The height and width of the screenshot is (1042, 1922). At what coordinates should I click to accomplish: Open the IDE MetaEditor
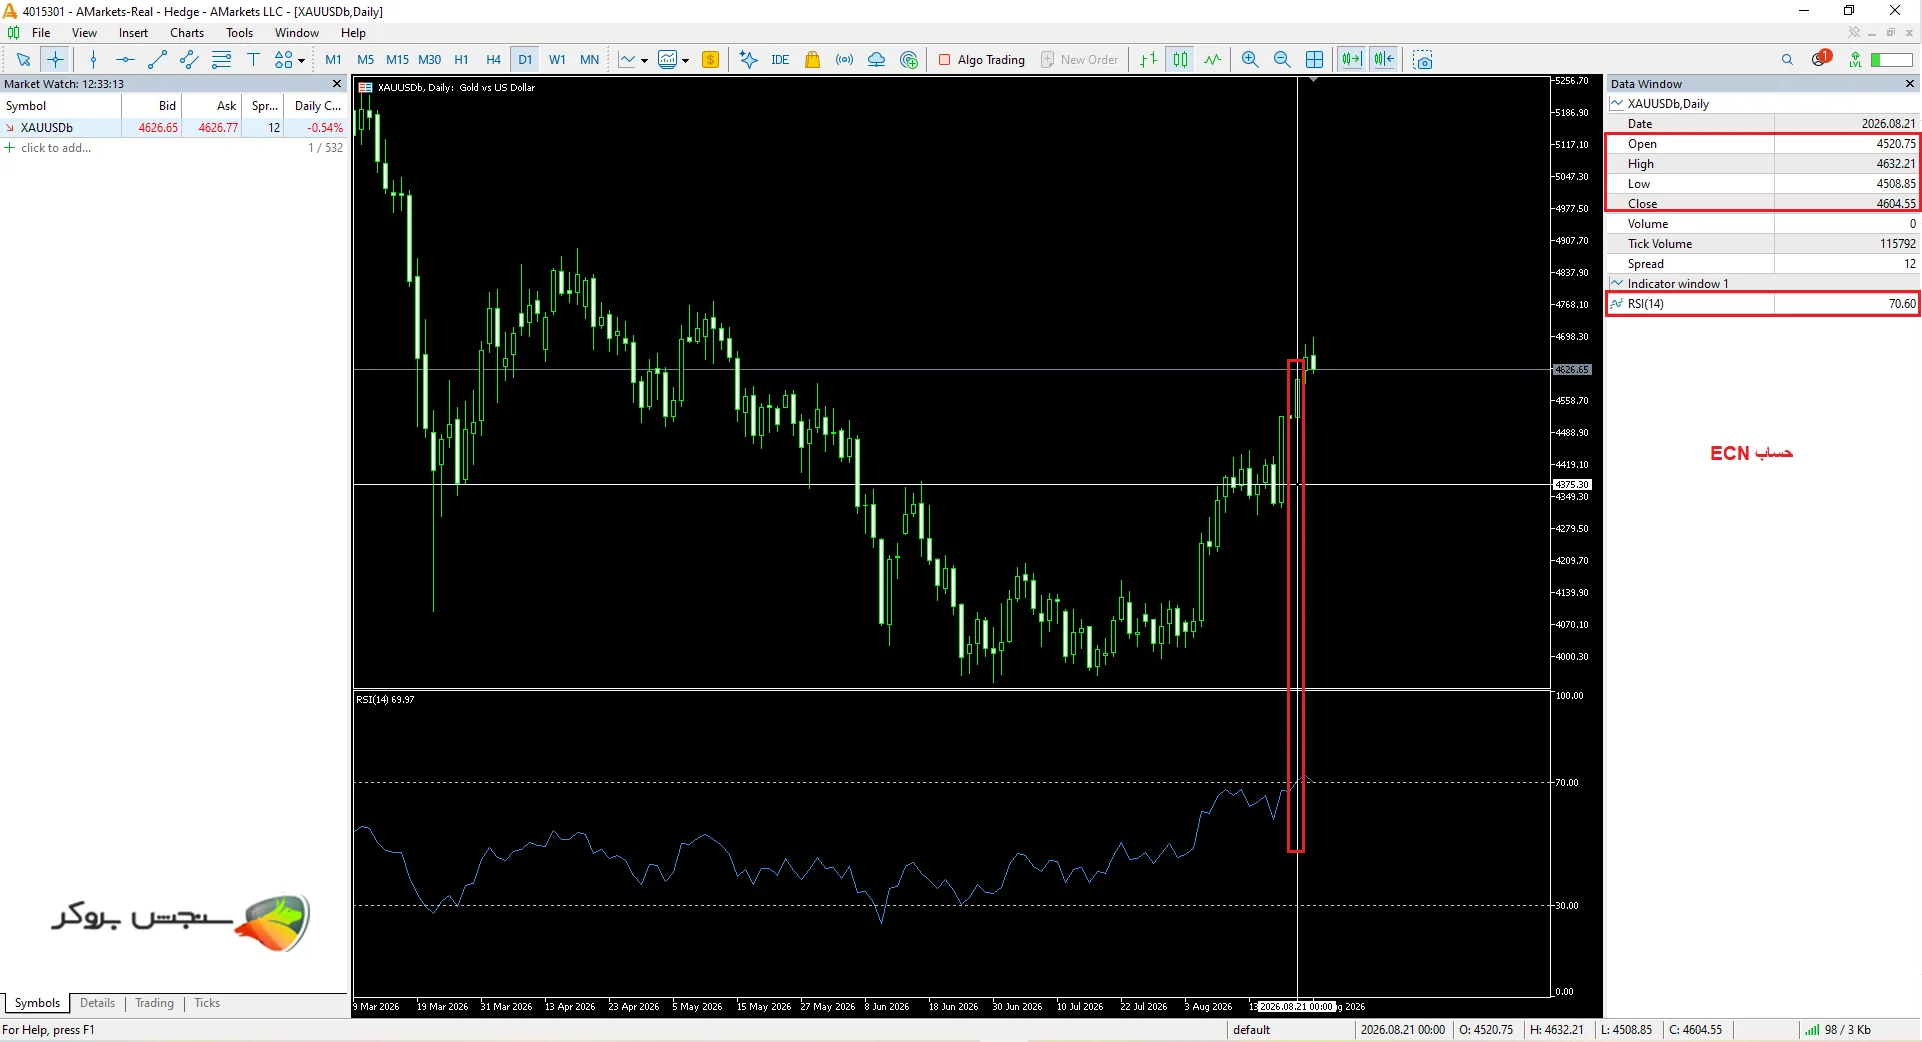click(x=780, y=60)
